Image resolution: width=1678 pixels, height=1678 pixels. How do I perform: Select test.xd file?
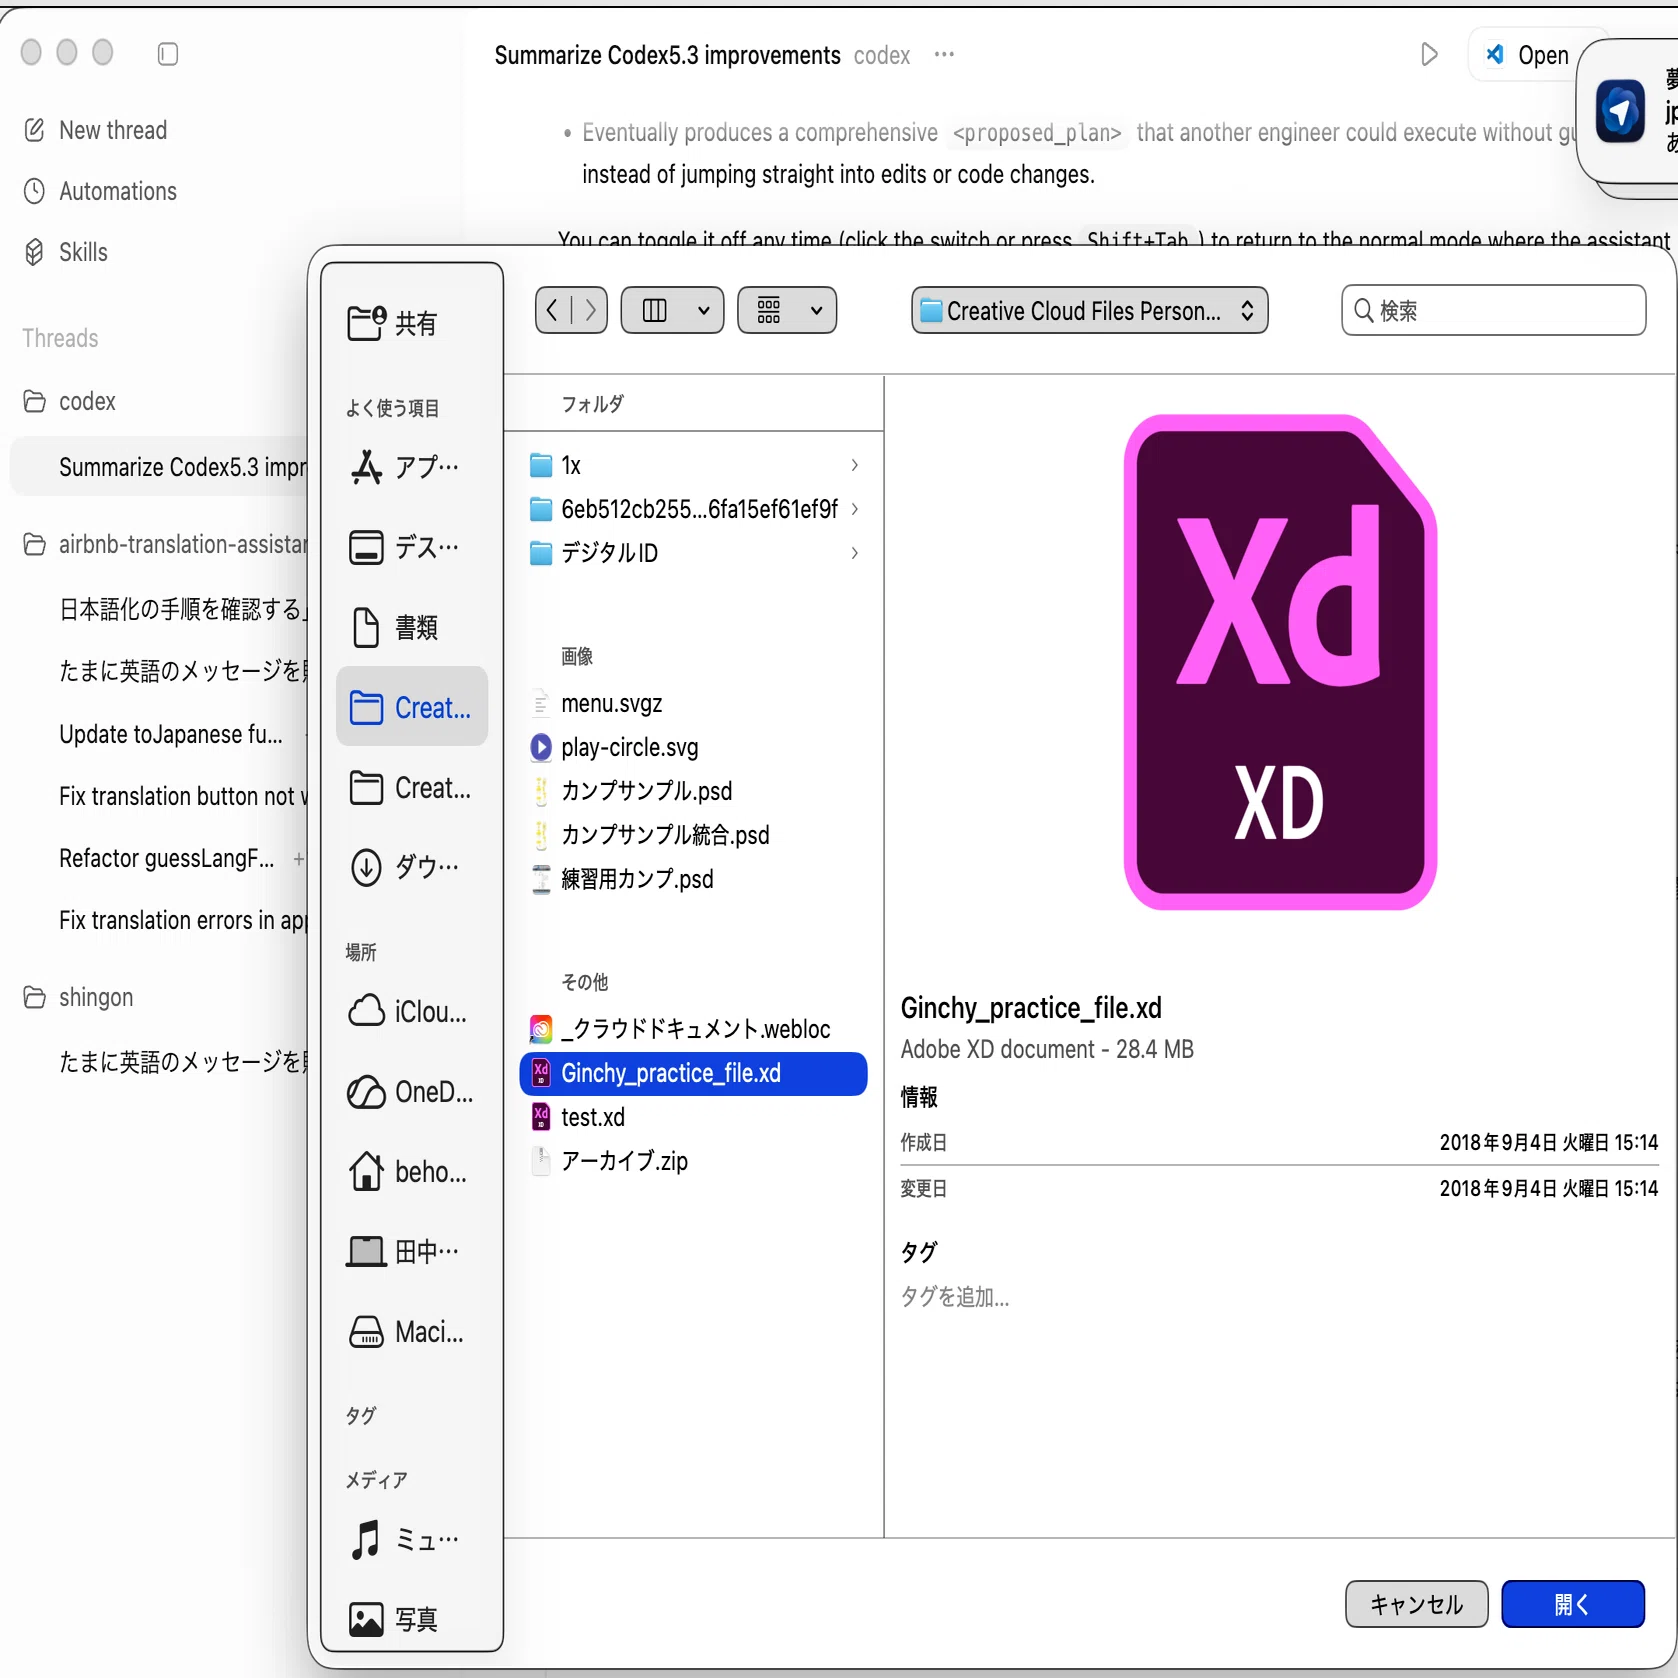694,1117
